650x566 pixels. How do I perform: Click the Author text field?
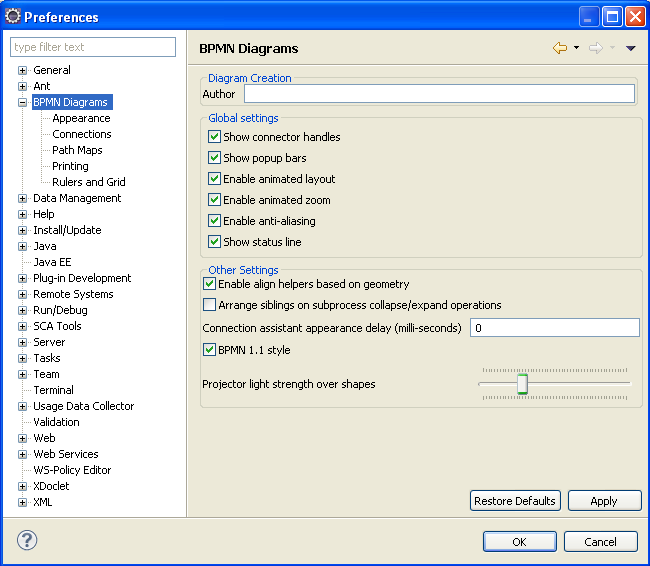(x=439, y=94)
